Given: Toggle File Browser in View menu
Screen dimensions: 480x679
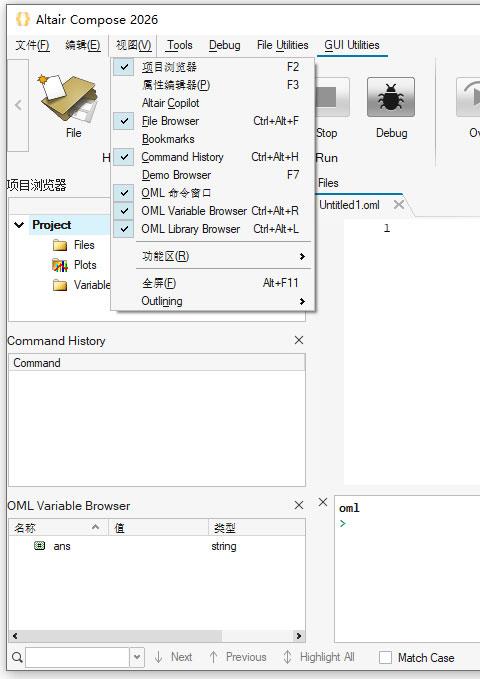Looking at the screenshot, I should [212, 121].
